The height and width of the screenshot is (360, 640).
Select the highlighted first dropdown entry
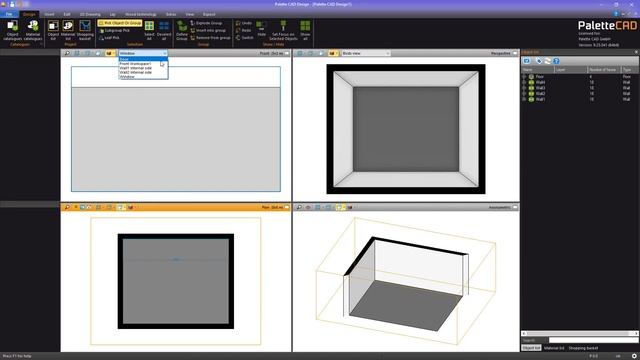(x=143, y=59)
